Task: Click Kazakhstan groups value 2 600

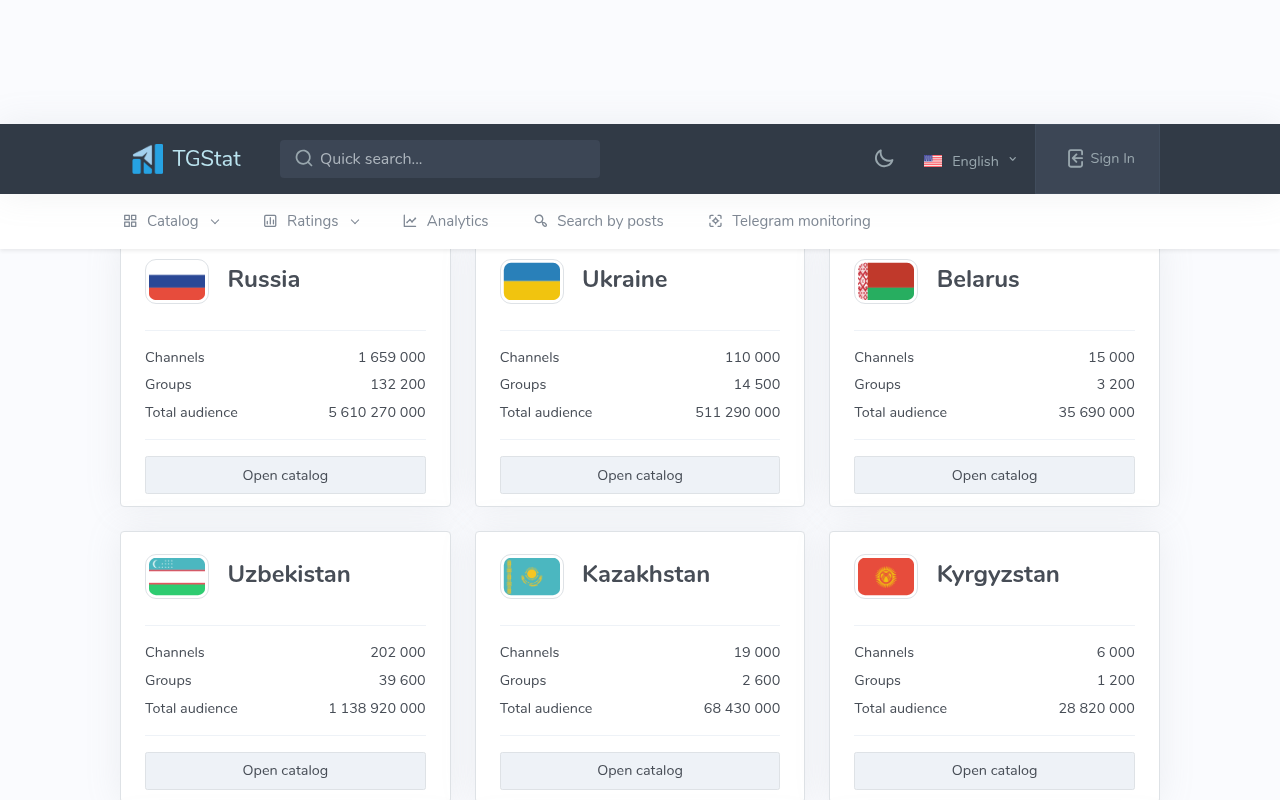Action: click(761, 680)
